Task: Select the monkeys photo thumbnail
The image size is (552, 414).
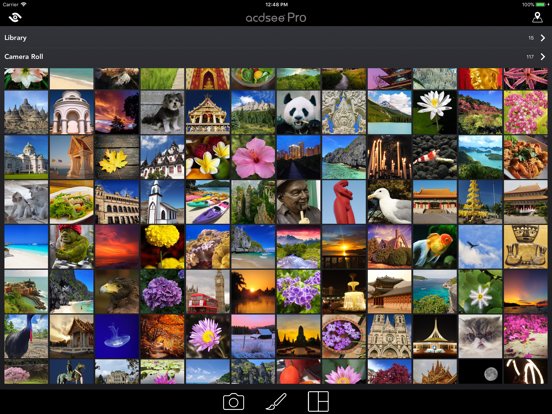Action: tap(26, 202)
